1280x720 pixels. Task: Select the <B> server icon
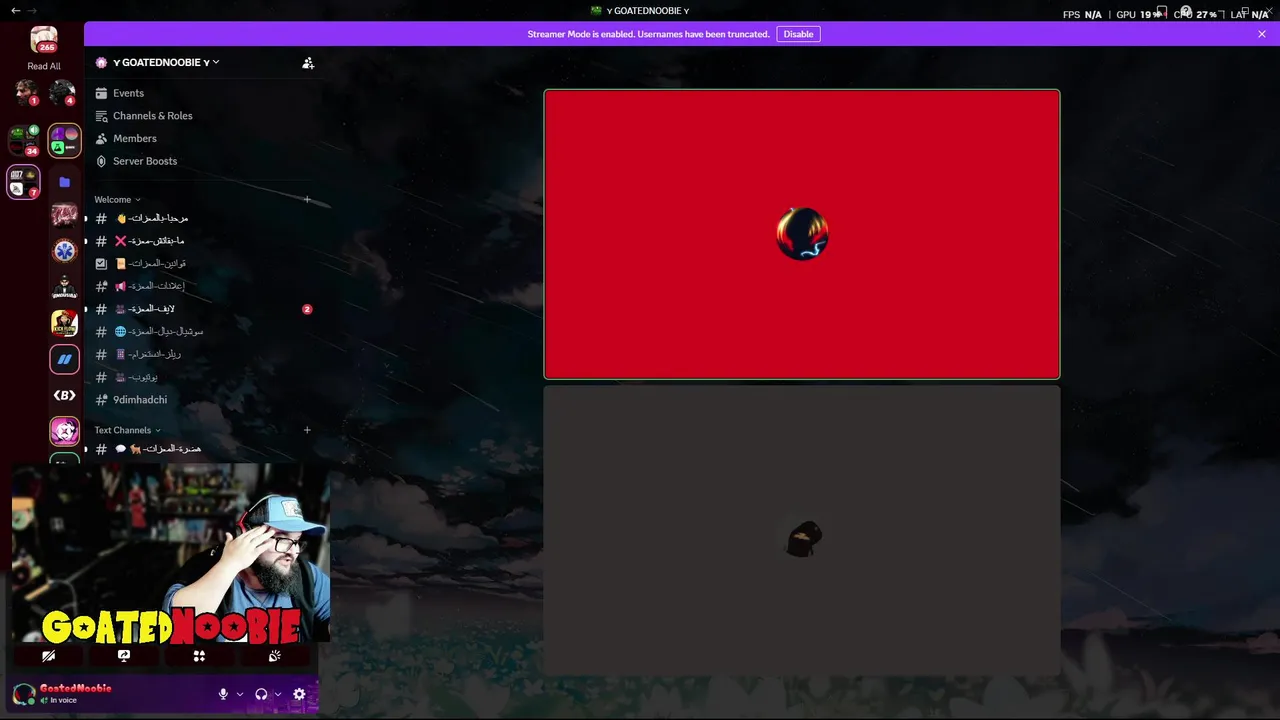[65, 395]
